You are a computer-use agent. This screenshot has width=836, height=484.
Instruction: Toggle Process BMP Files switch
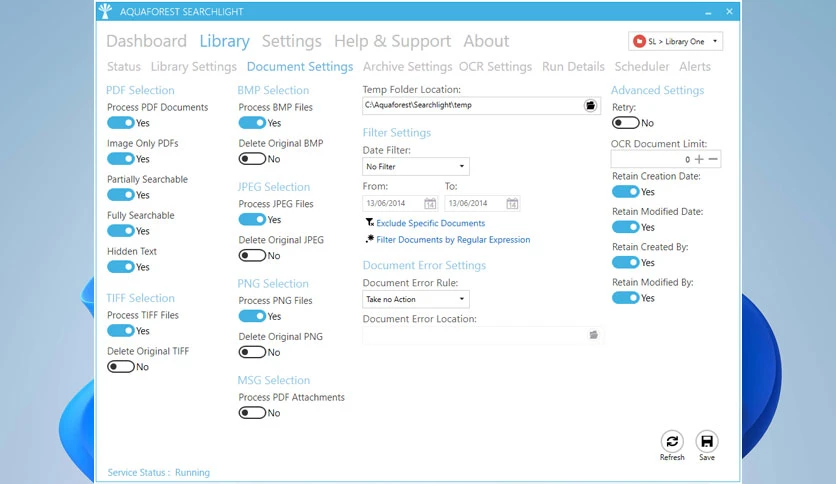[x=252, y=123]
